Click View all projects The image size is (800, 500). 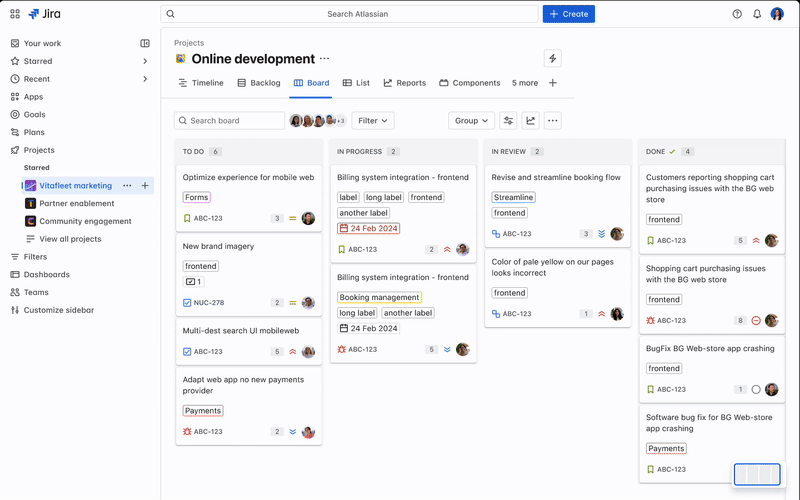click(70, 239)
